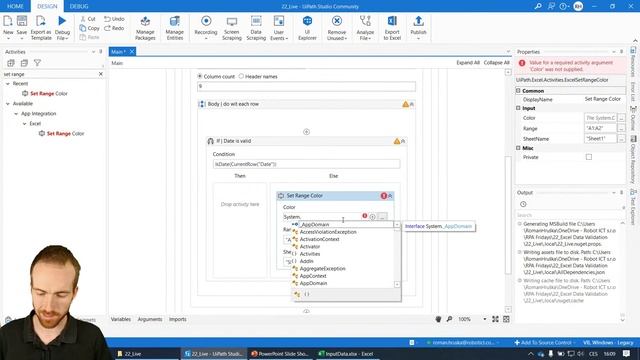This screenshot has height=360, width=640.
Task: Start the Recording tool
Action: pyautogui.click(x=206, y=27)
